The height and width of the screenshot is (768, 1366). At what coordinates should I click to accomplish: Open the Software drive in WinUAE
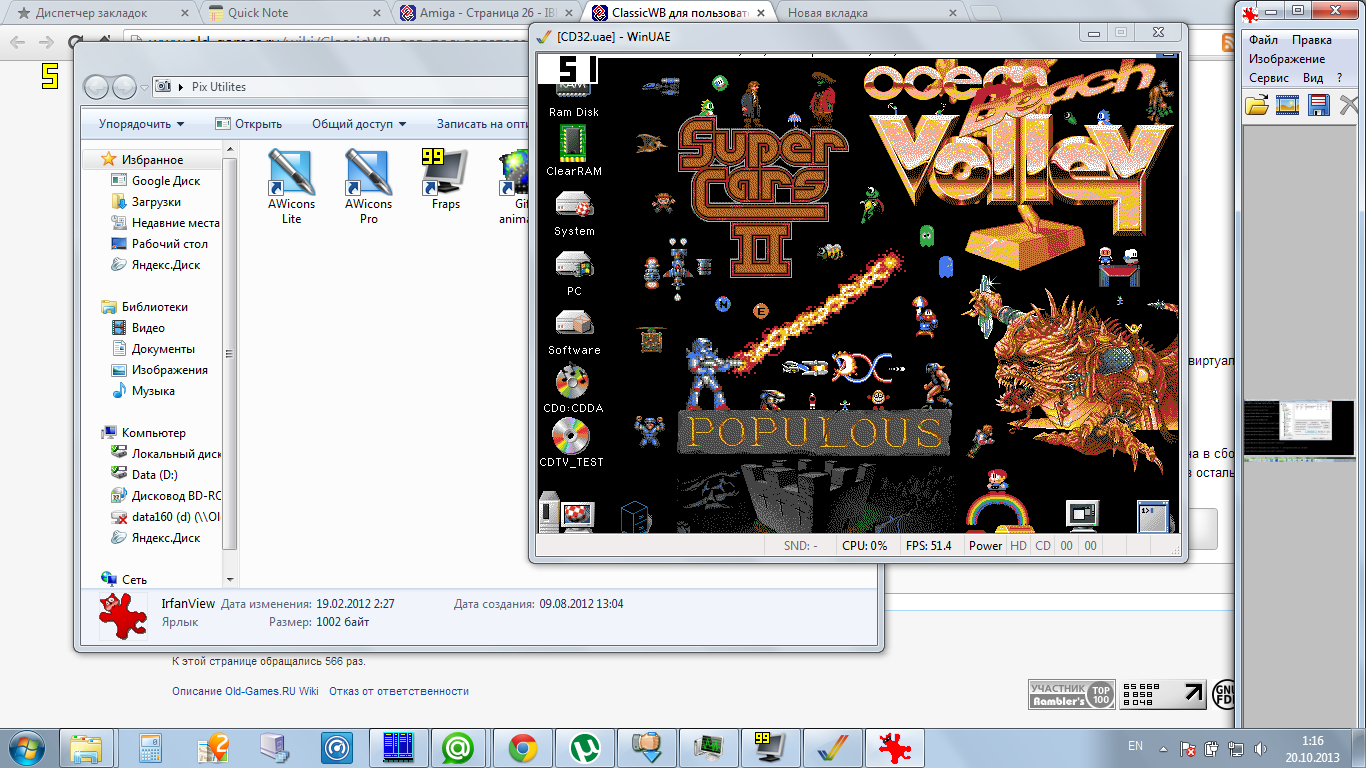tap(574, 332)
